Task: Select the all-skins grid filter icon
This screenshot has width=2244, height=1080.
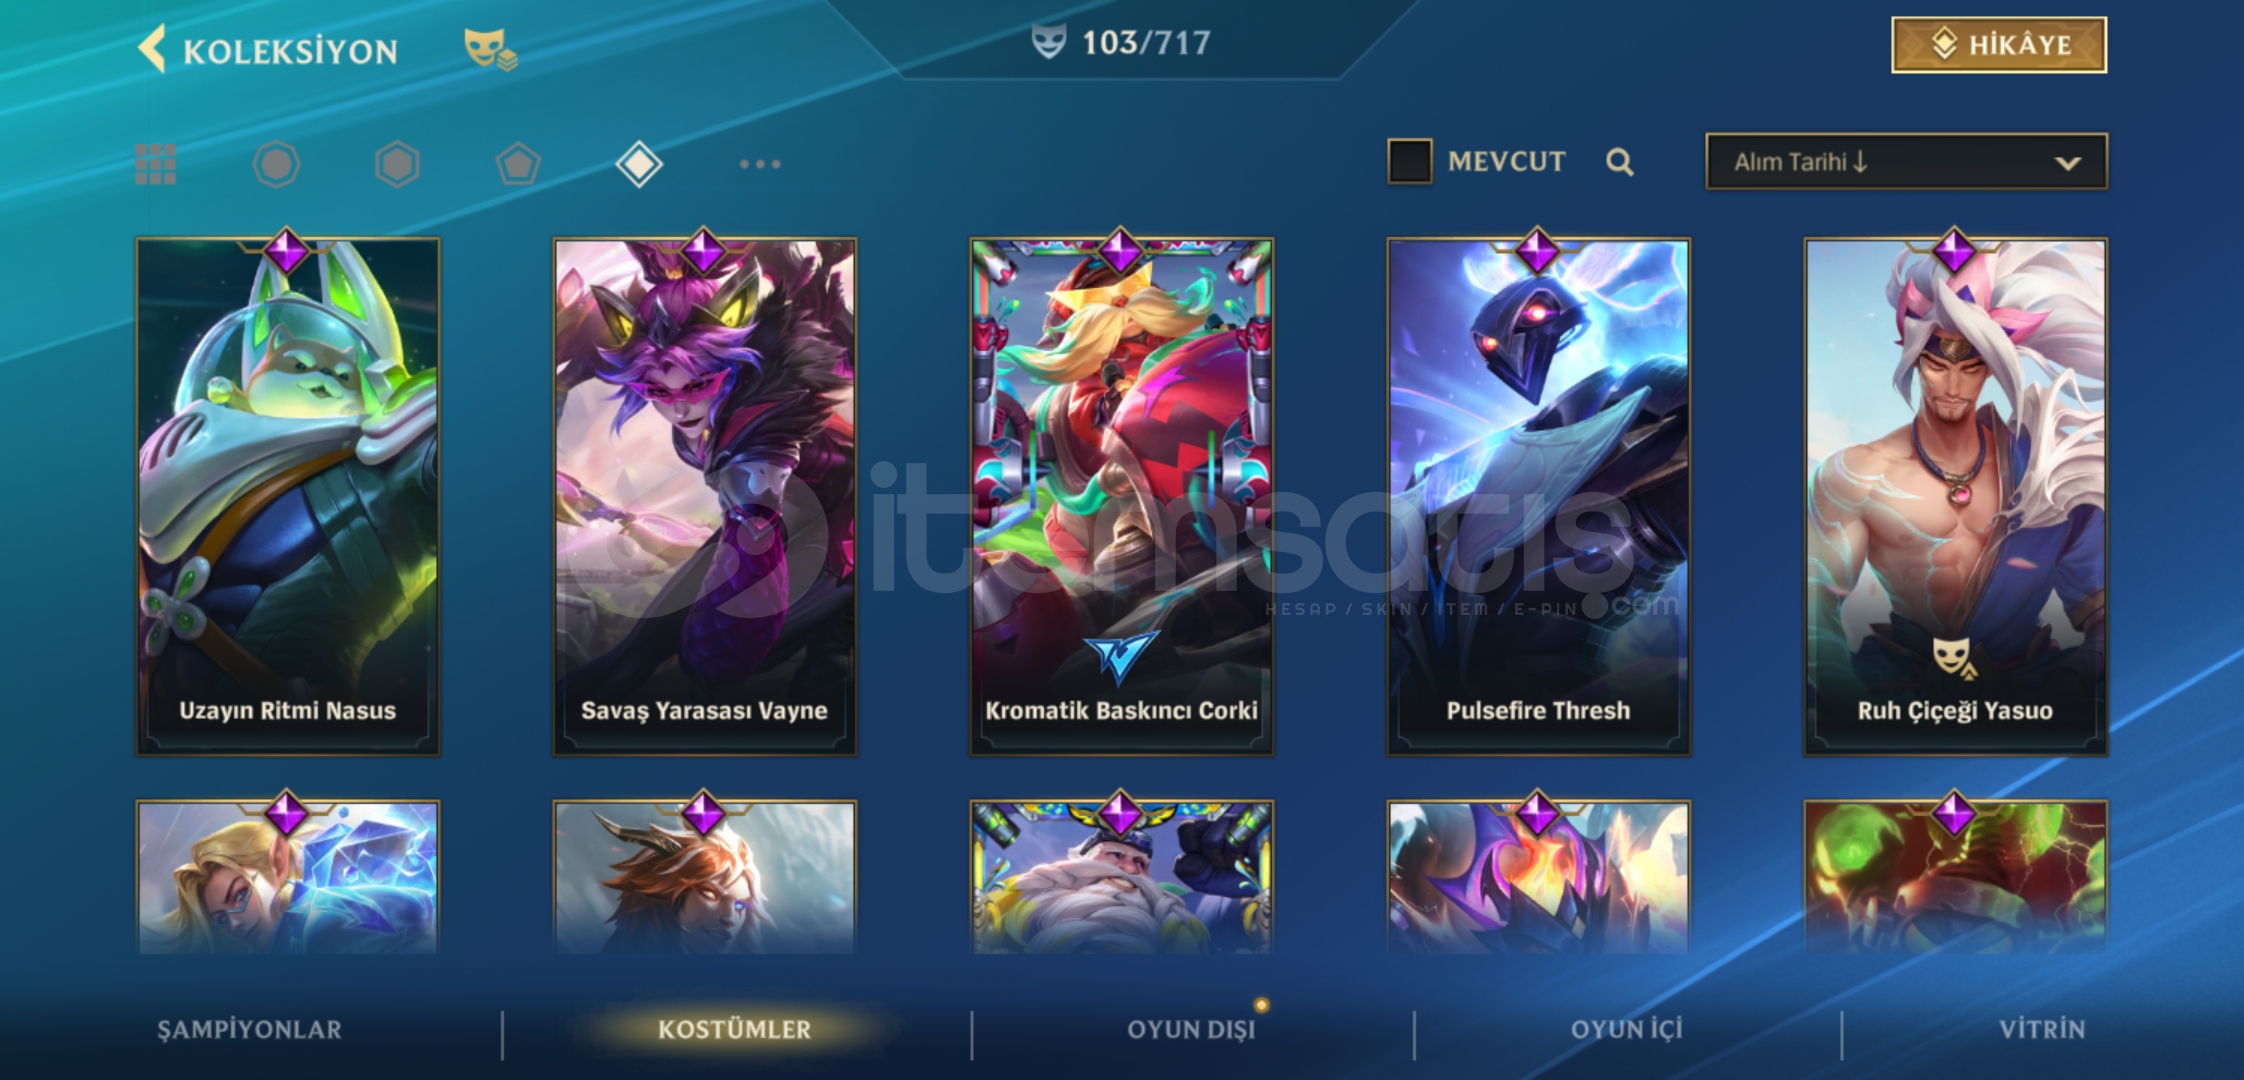Action: pyautogui.click(x=155, y=164)
